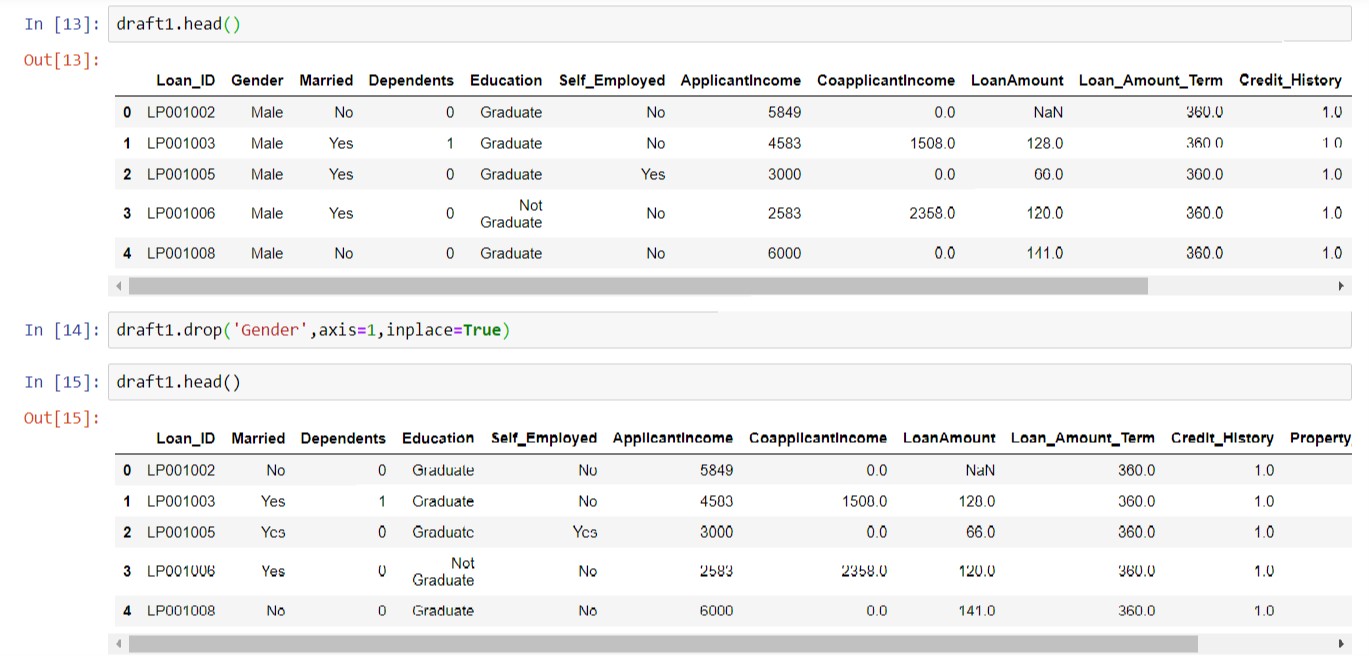Click the left scroll arrow below the first table
This screenshot has height=656, width=1369.
tap(119, 286)
